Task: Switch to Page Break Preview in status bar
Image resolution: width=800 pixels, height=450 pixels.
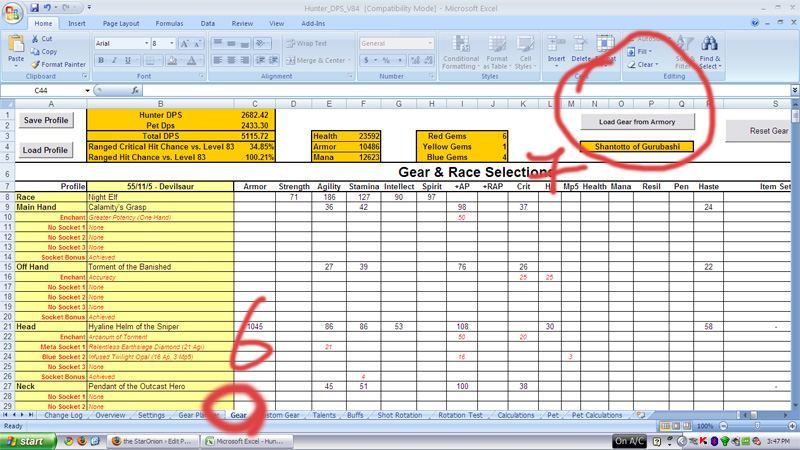Action: click(687, 426)
